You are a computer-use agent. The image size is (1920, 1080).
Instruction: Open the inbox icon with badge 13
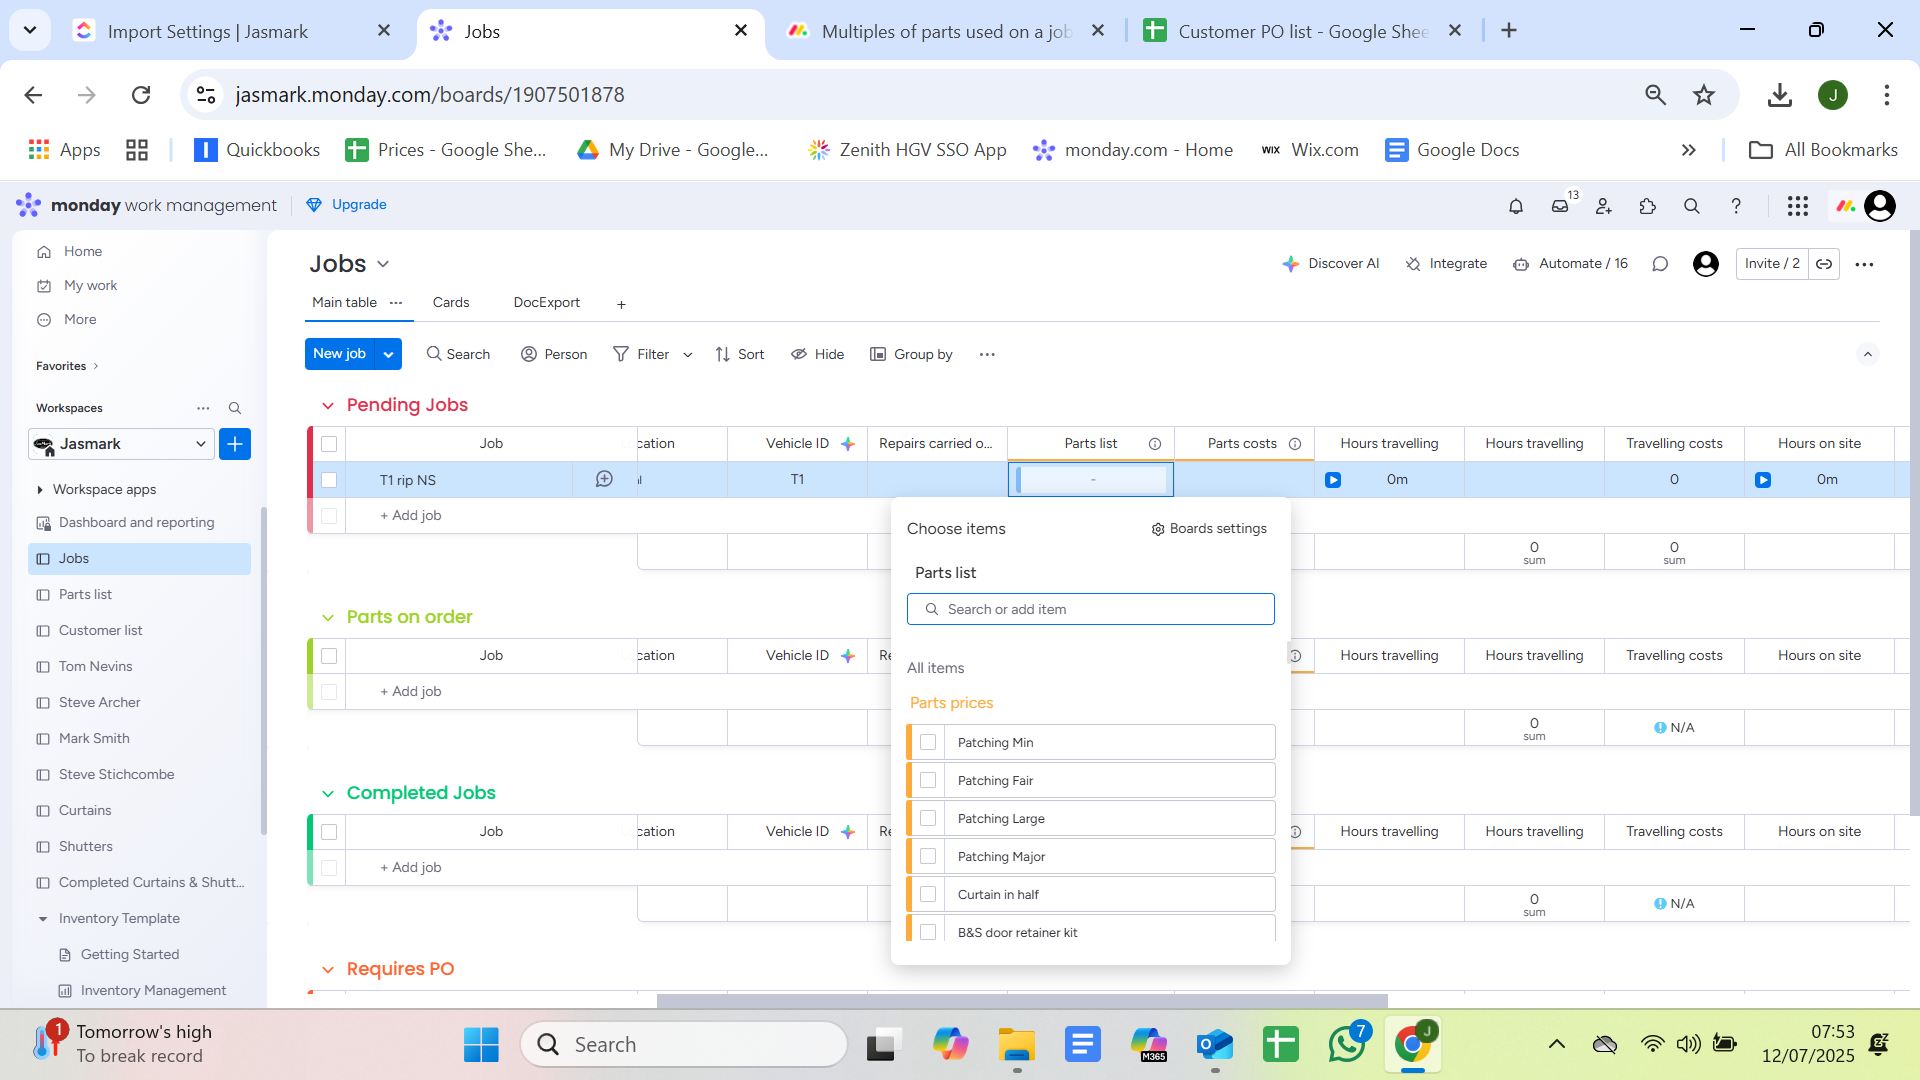point(1560,206)
